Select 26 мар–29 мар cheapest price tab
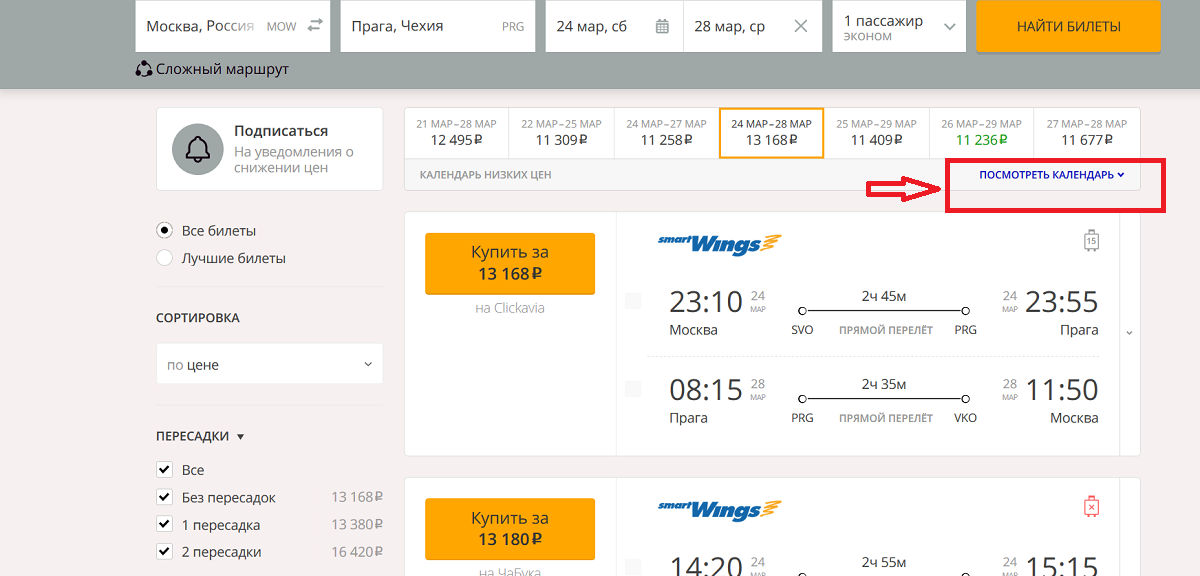This screenshot has height=576, width=1200. [981, 132]
